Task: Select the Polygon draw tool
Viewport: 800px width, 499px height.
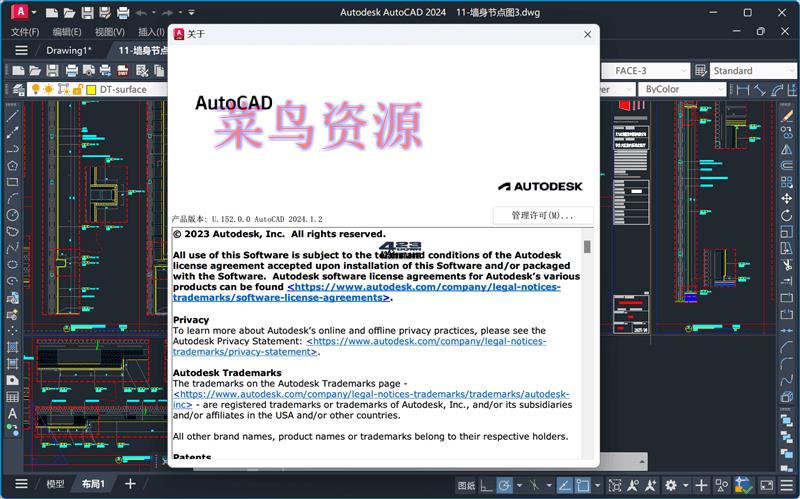Action: (13, 165)
